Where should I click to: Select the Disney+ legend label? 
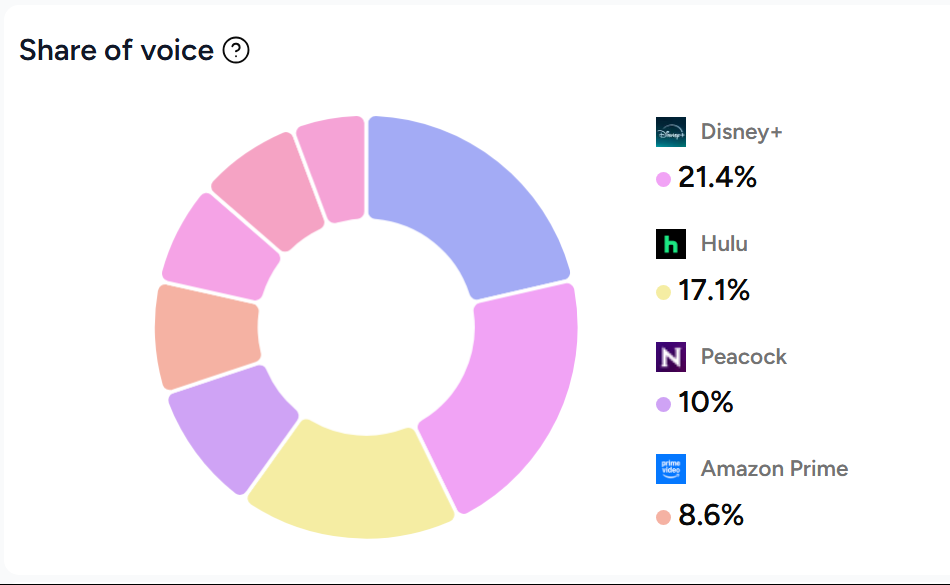[x=741, y=132]
